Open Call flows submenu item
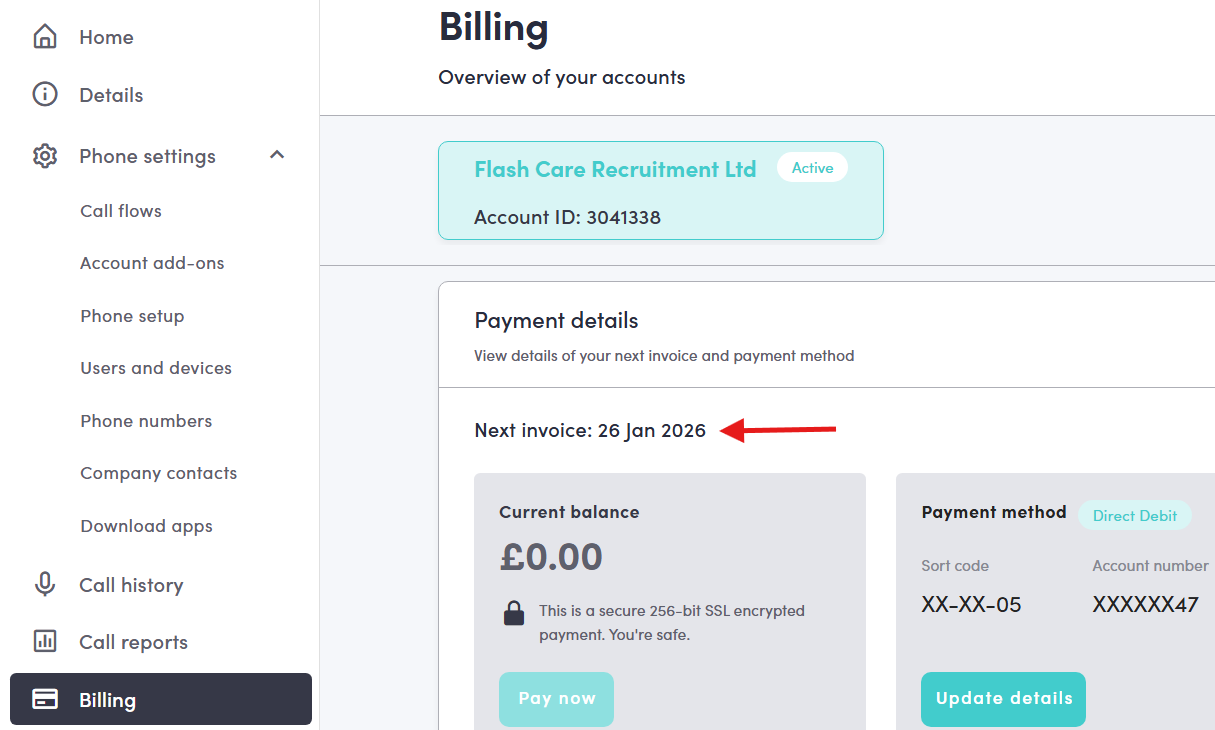Viewport: 1215px width, 730px height. point(121,211)
